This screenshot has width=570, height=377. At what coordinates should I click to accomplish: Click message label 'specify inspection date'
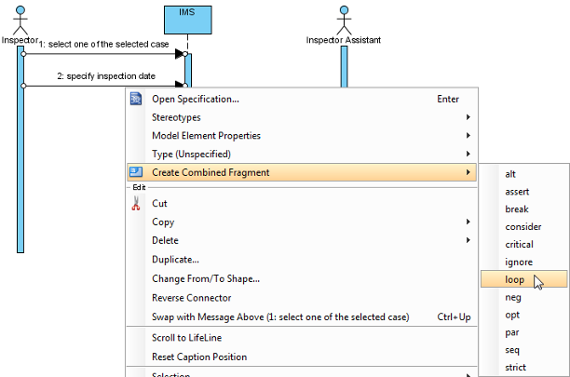(x=106, y=76)
